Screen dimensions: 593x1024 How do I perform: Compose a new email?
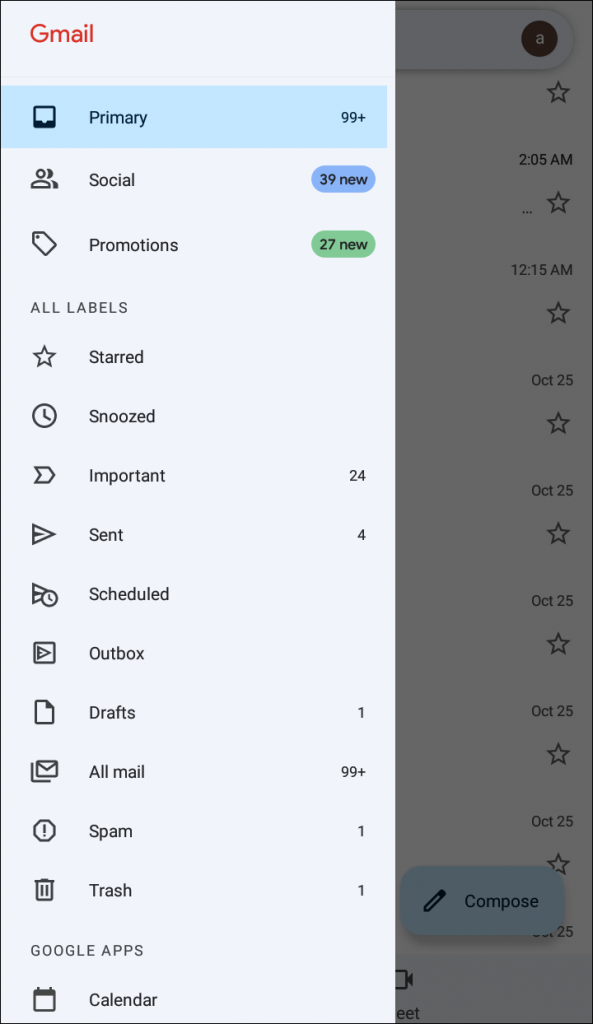tap(482, 901)
